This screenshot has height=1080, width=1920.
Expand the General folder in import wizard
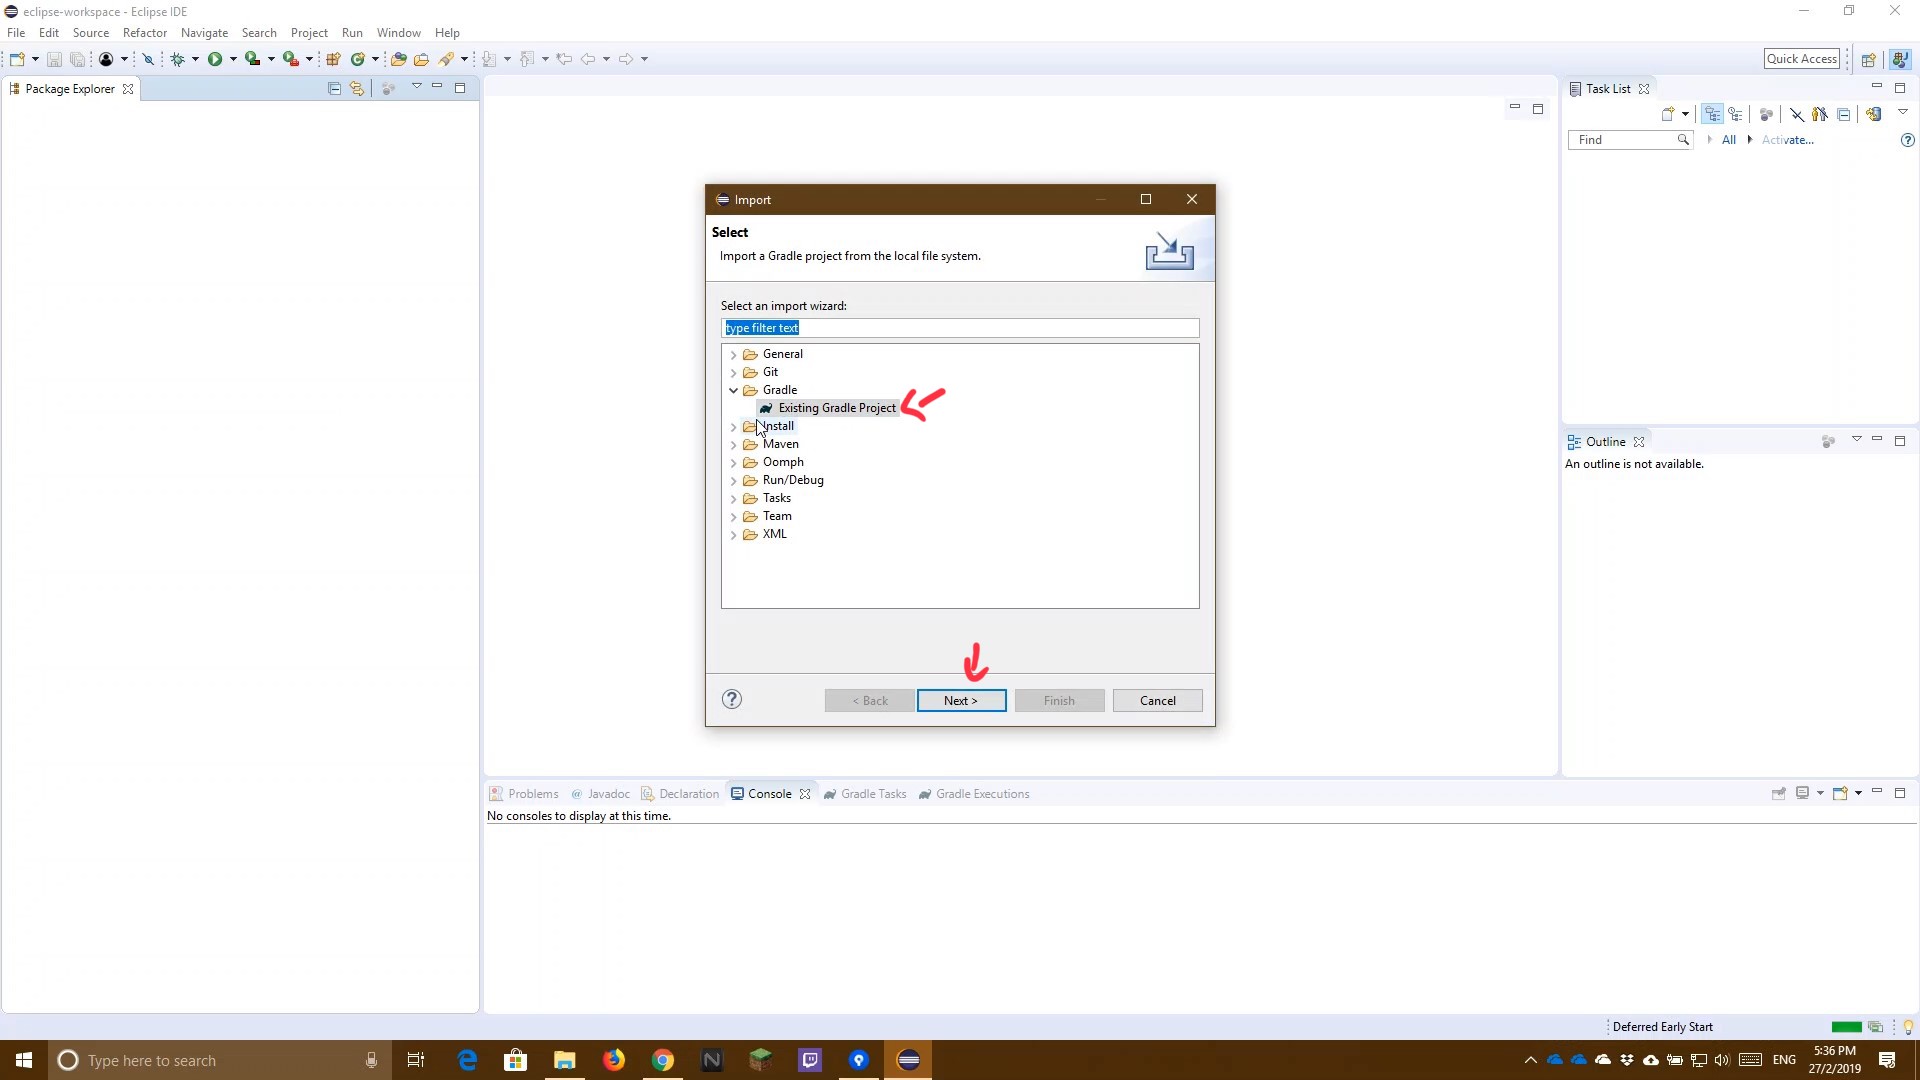coord(734,354)
